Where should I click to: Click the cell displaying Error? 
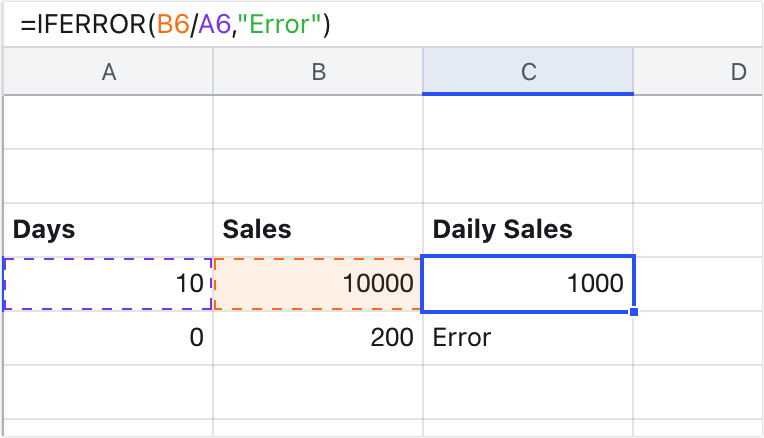click(528, 338)
